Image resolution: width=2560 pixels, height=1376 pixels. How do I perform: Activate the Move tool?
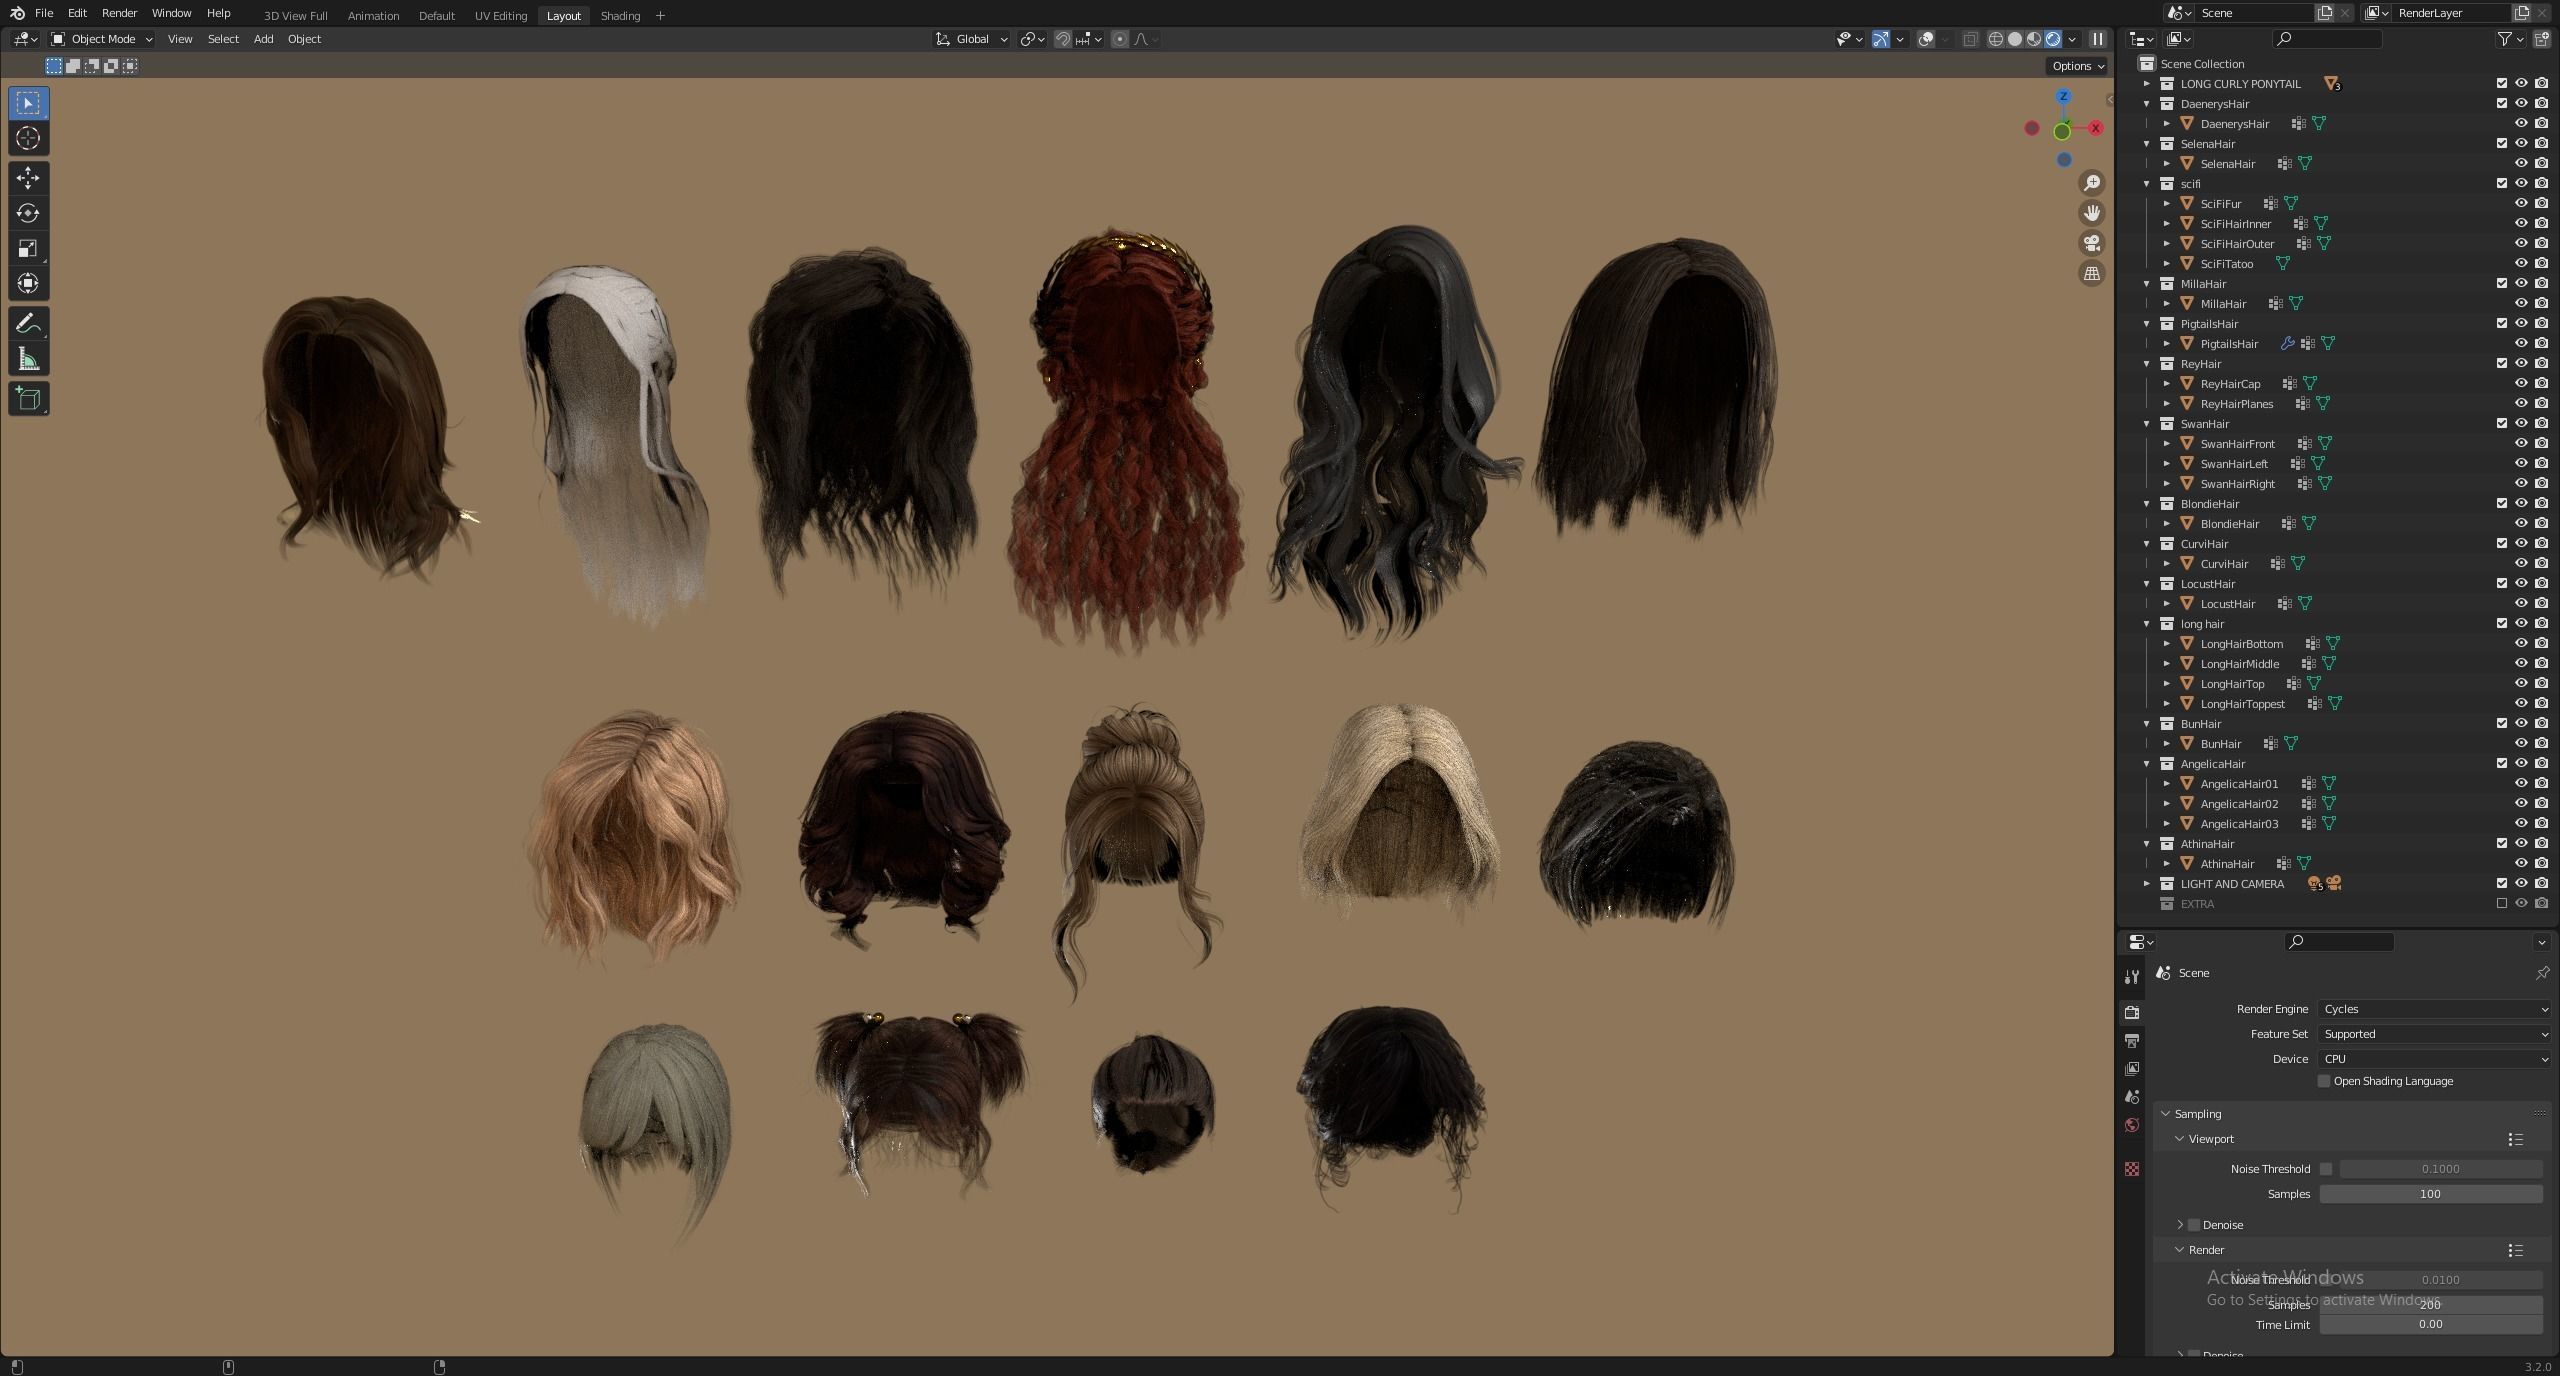point(28,178)
